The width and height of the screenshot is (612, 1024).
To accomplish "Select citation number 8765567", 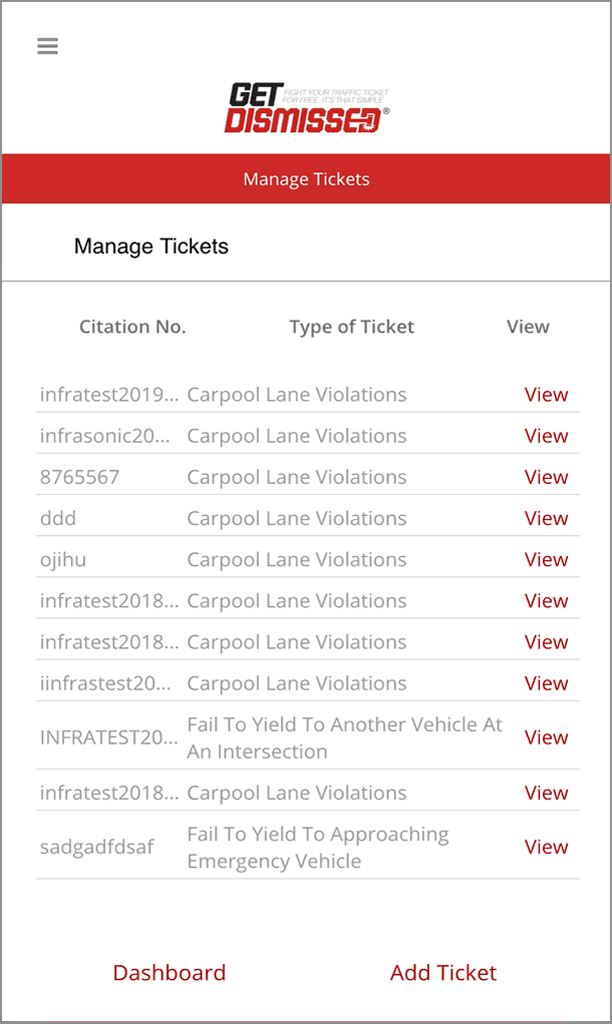I will coord(80,477).
